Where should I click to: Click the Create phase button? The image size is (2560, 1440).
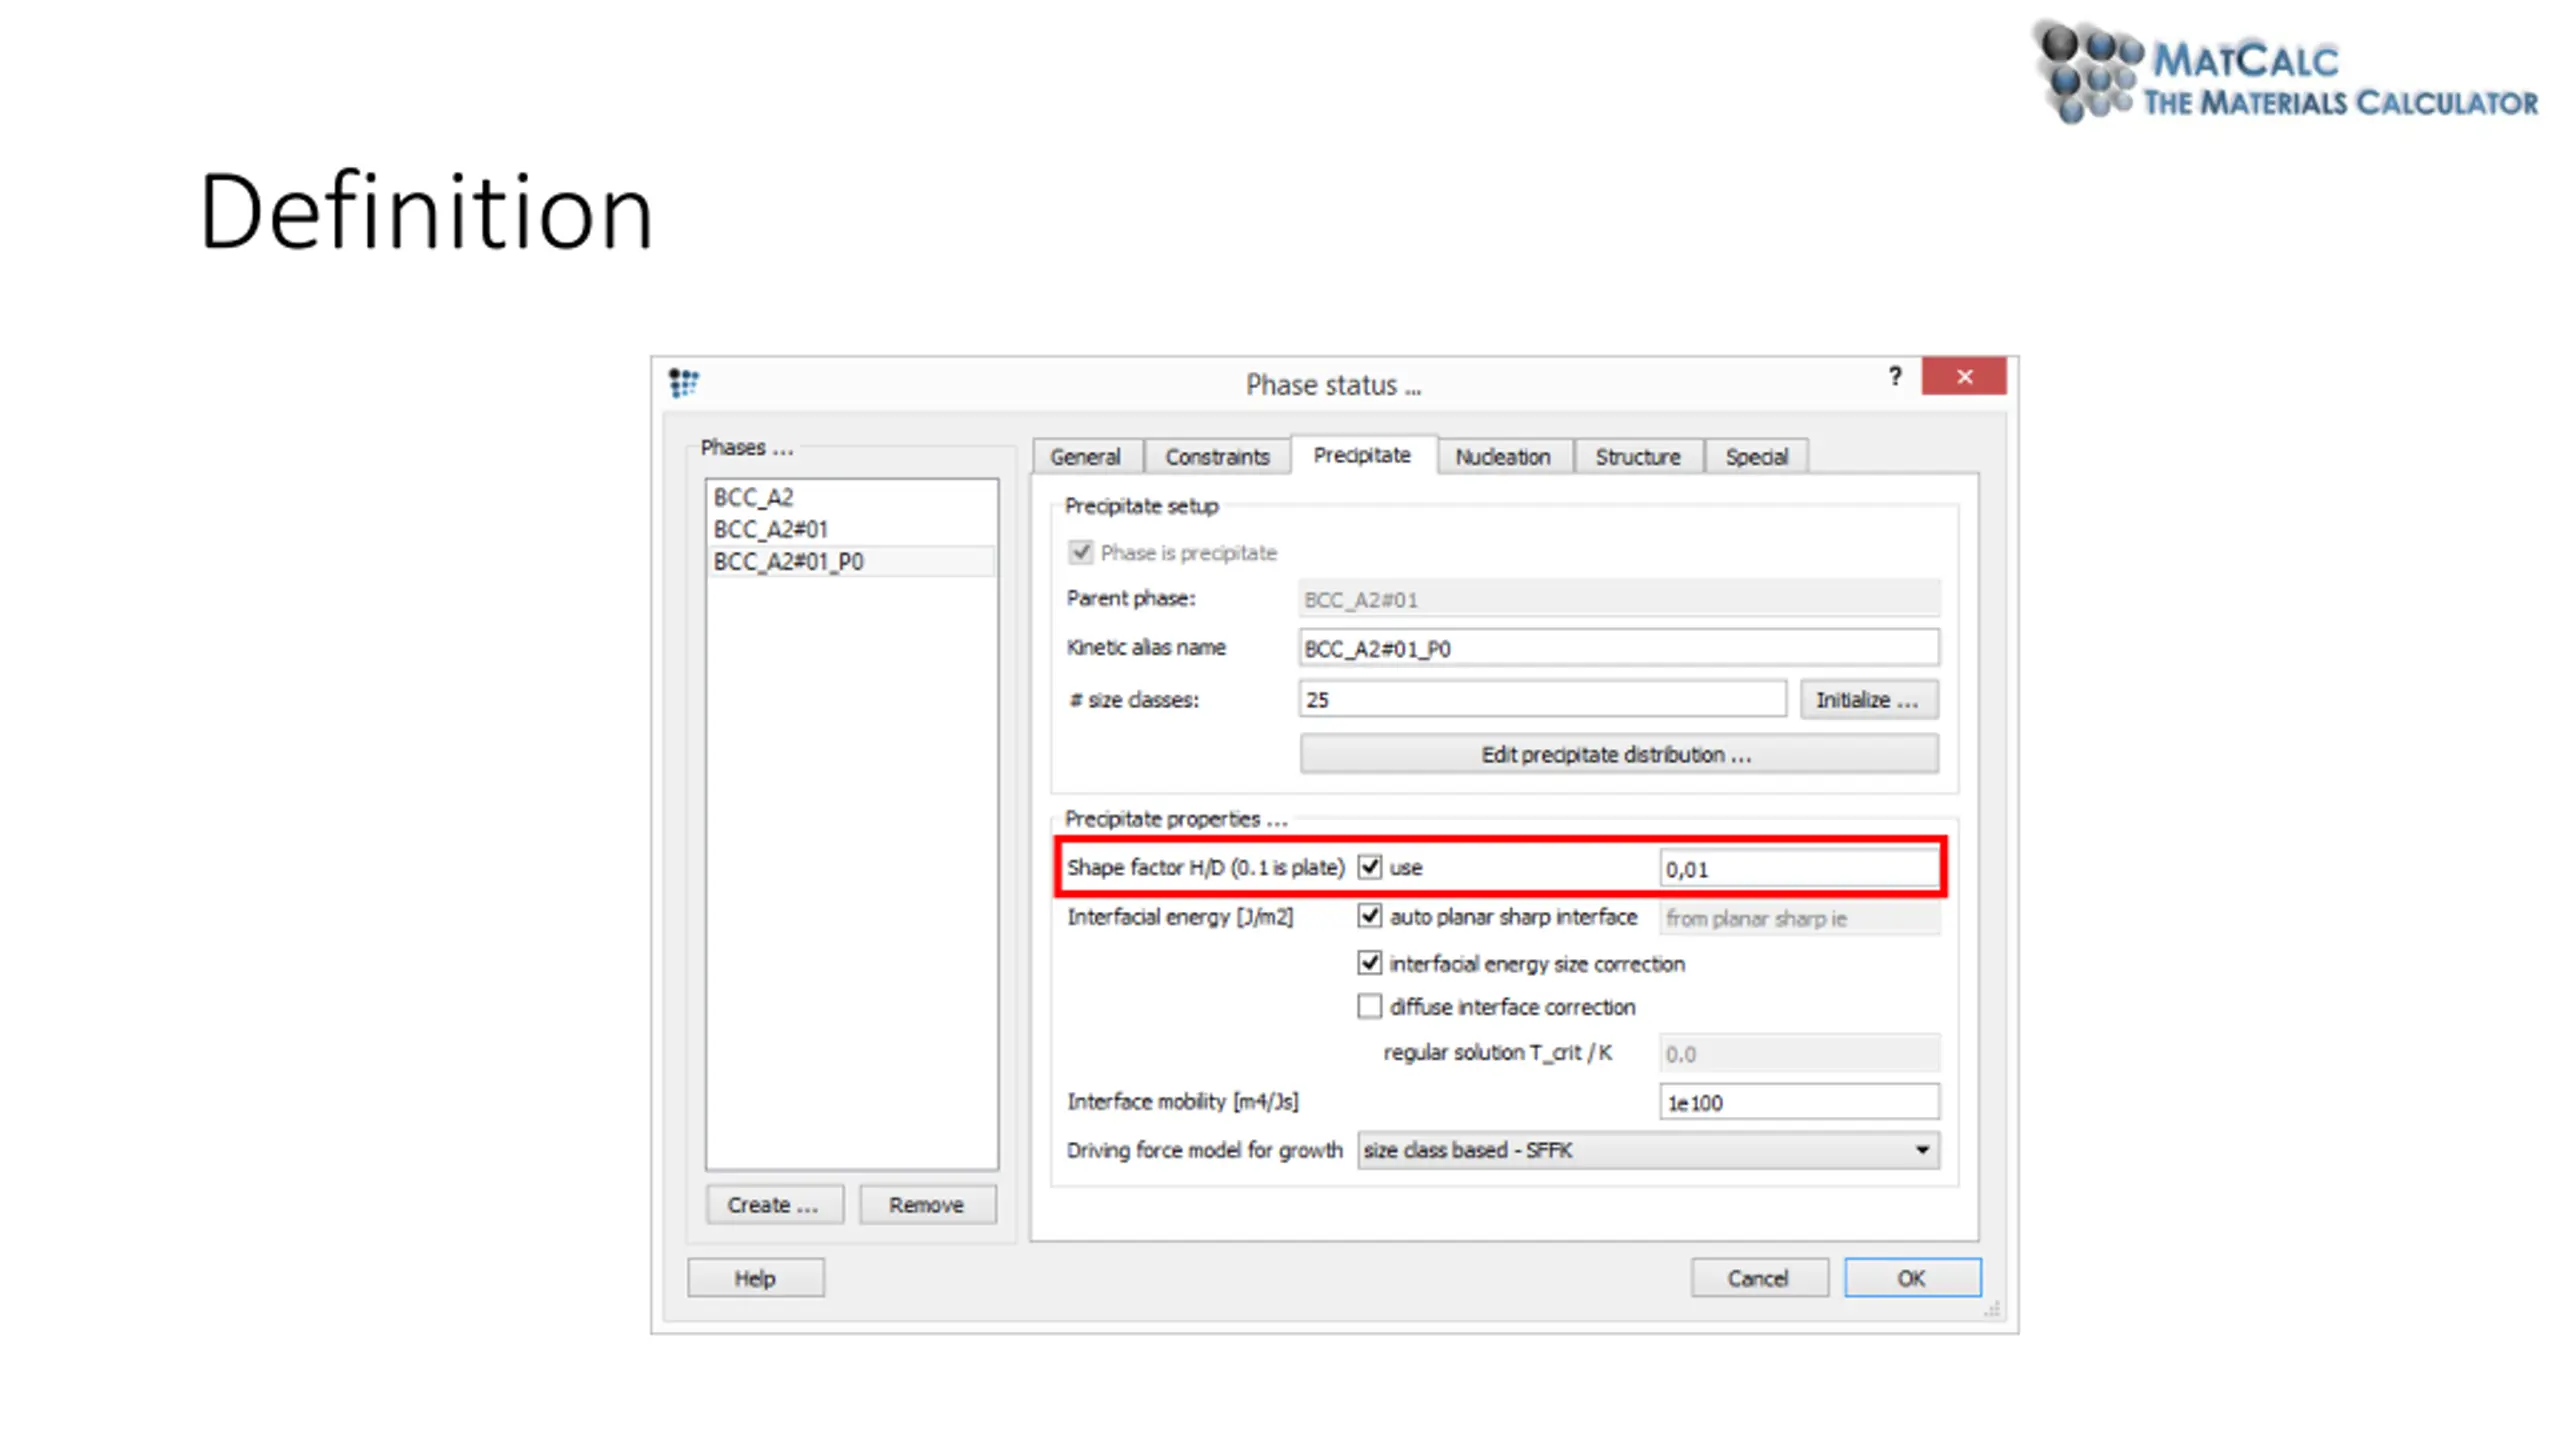774,1205
